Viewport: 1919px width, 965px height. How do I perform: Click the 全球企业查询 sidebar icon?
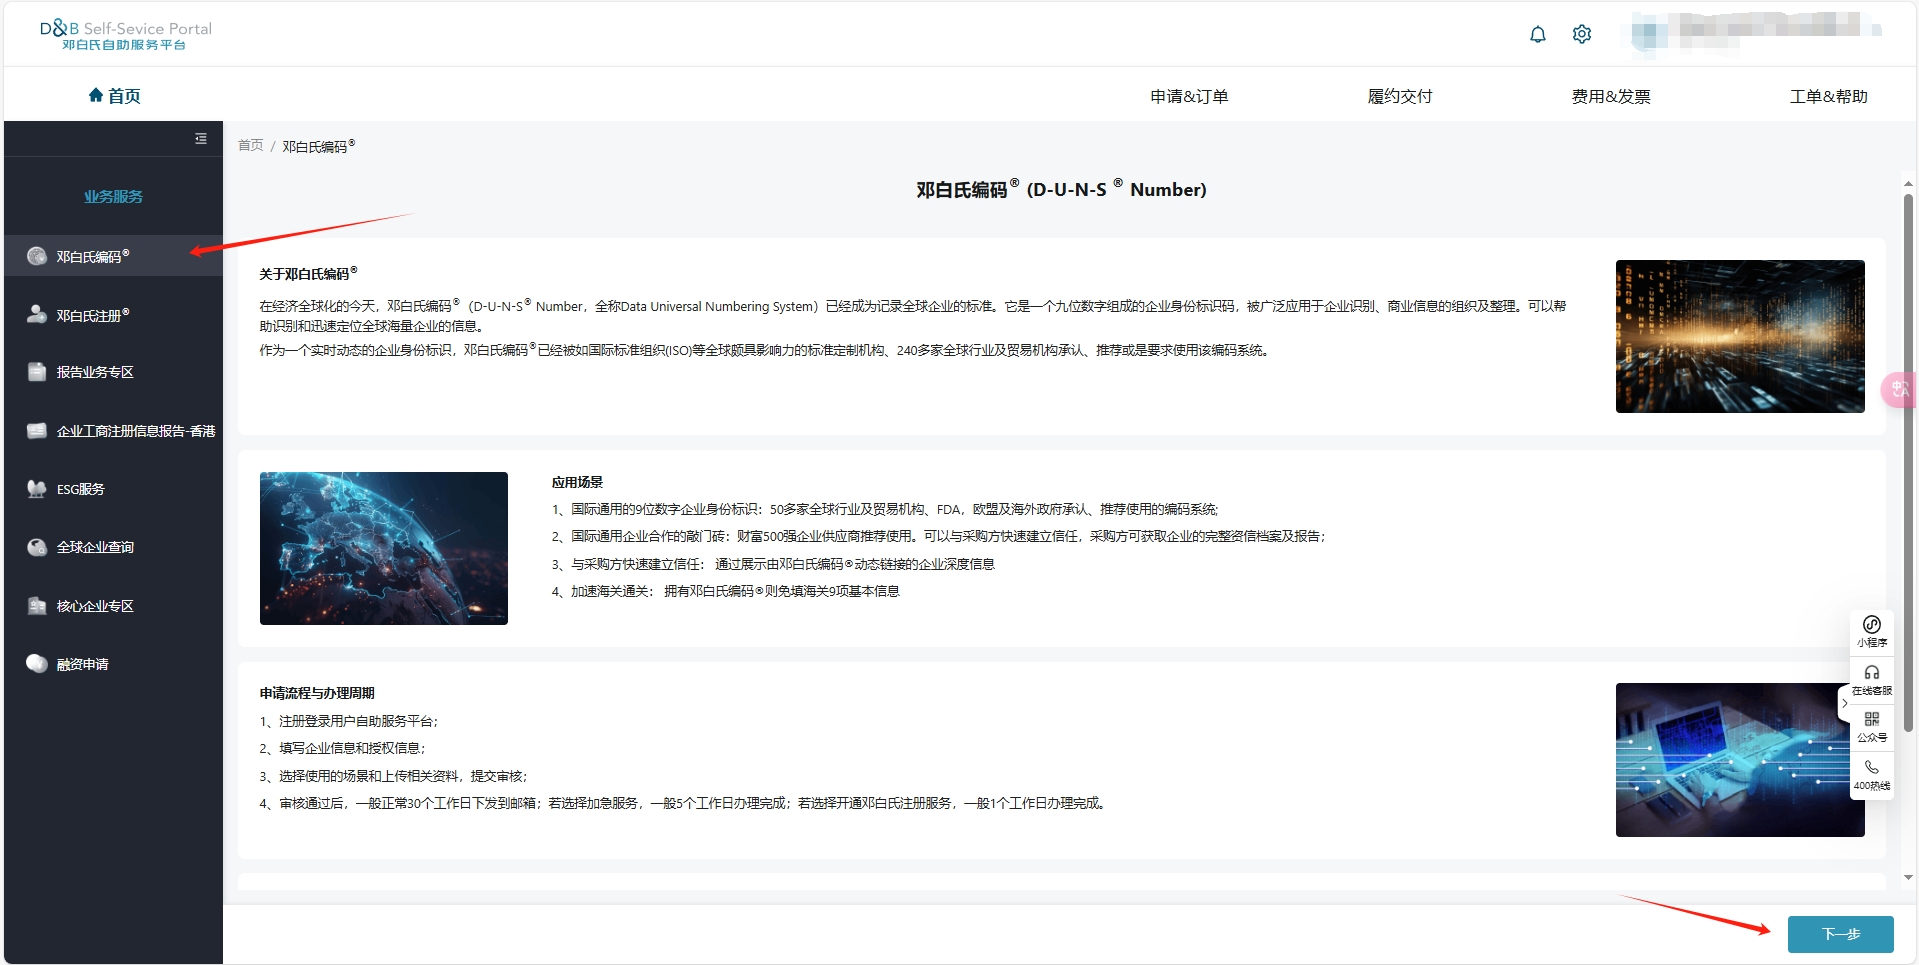tap(37, 547)
